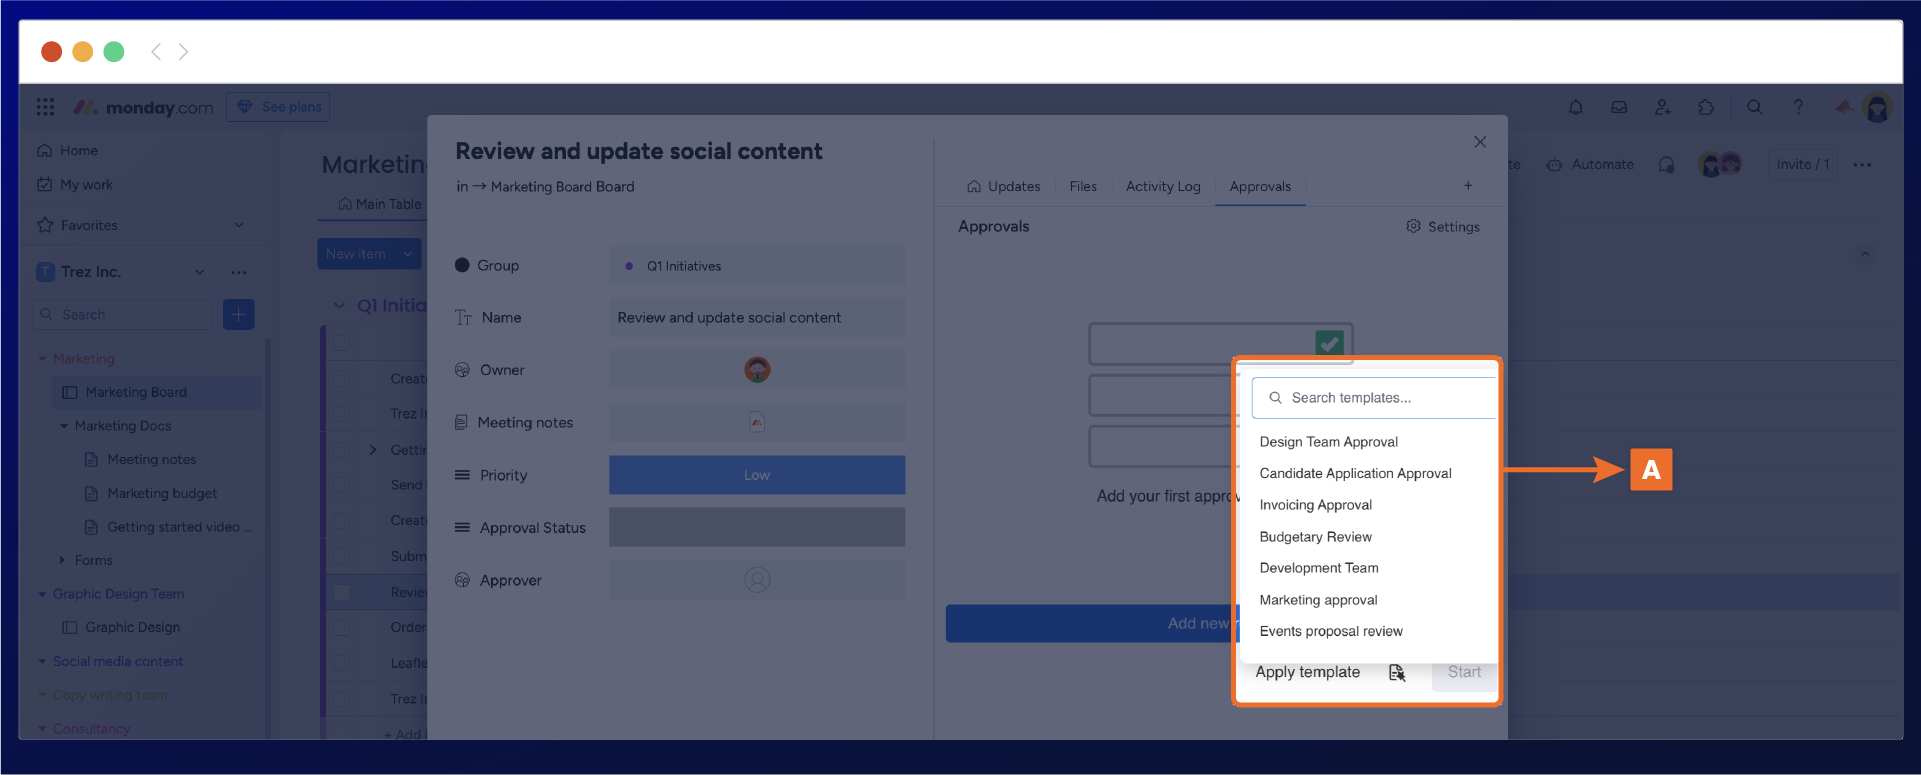Click the See plans button
The height and width of the screenshot is (775, 1921).
coord(278,107)
